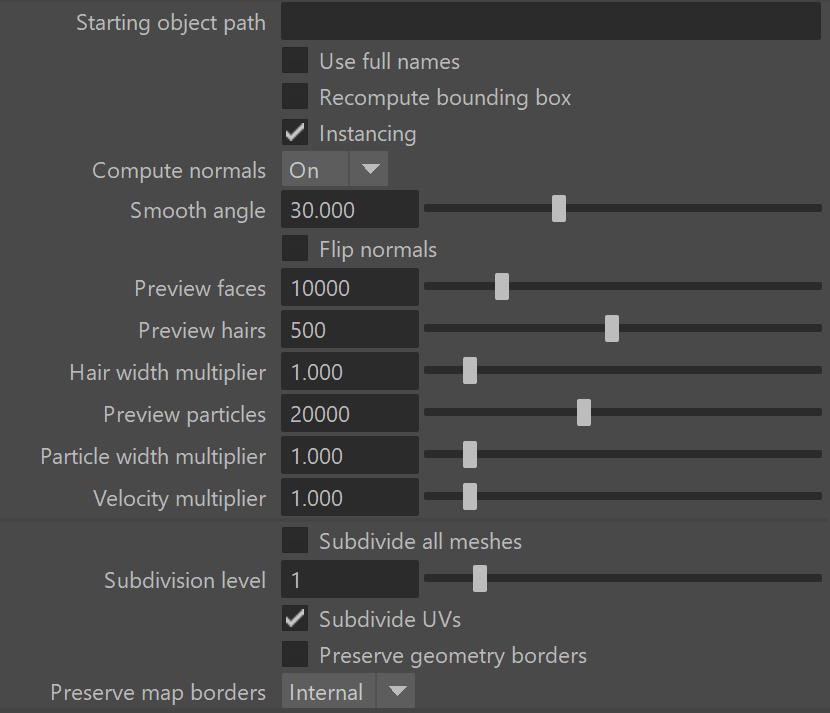830x713 pixels.
Task: Open the Preserve map borders dropdown
Action: [348, 691]
